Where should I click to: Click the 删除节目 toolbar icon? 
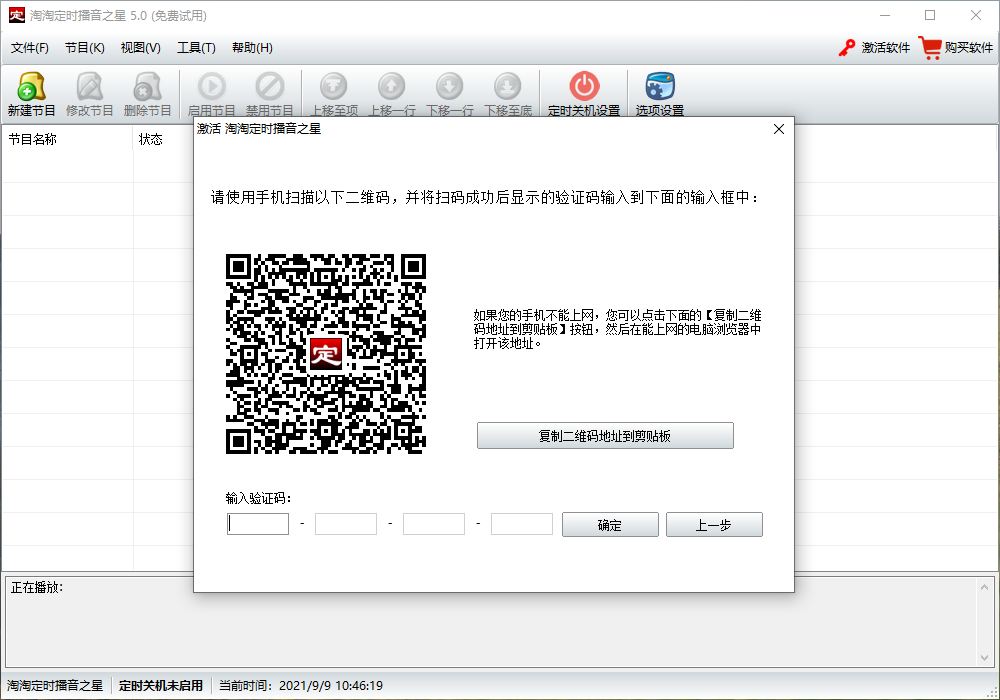point(148,87)
